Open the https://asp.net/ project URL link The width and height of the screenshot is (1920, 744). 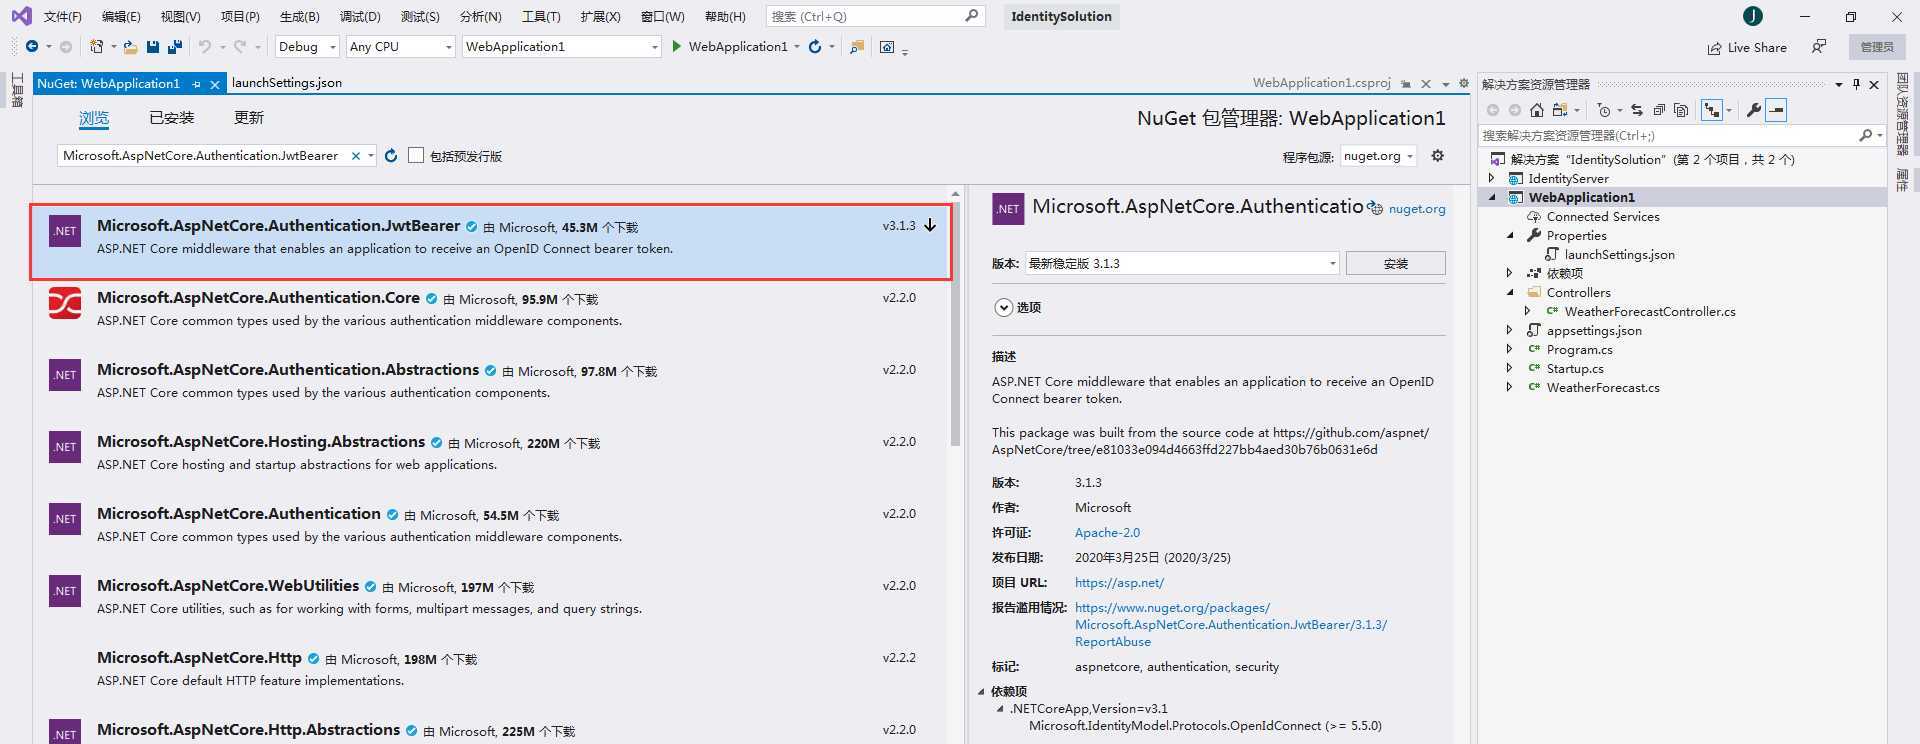[x=1119, y=583]
